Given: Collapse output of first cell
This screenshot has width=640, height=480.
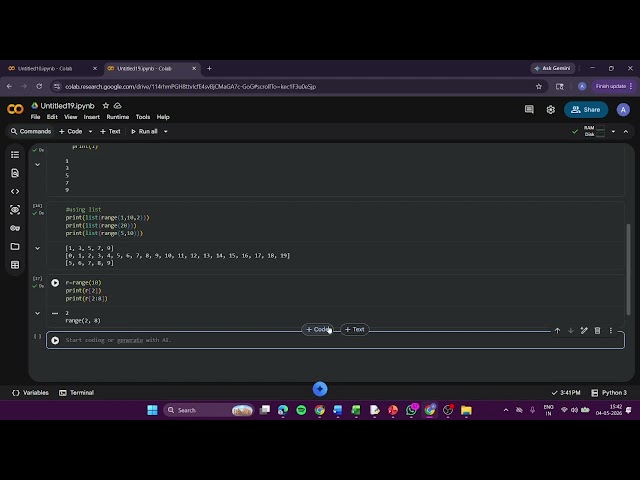Looking at the screenshot, I should [x=38, y=164].
